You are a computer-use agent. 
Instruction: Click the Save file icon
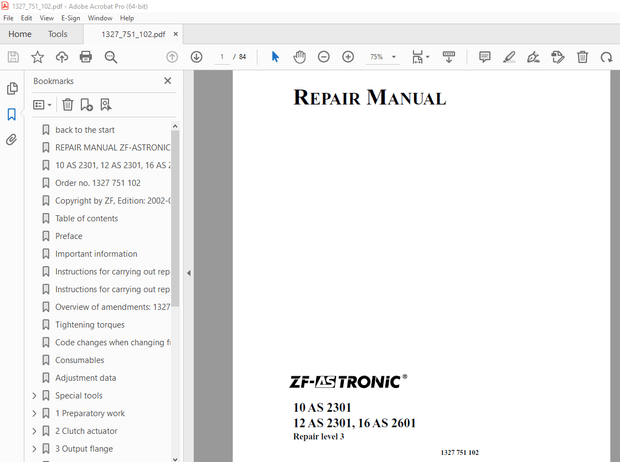(13, 57)
